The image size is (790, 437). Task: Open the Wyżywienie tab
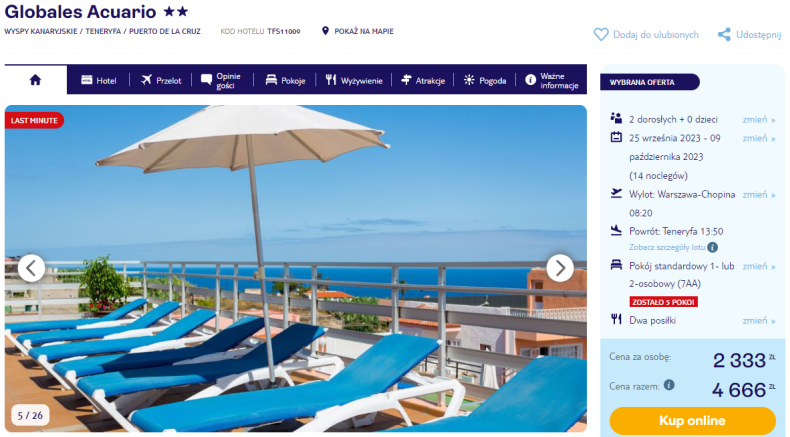(354, 80)
